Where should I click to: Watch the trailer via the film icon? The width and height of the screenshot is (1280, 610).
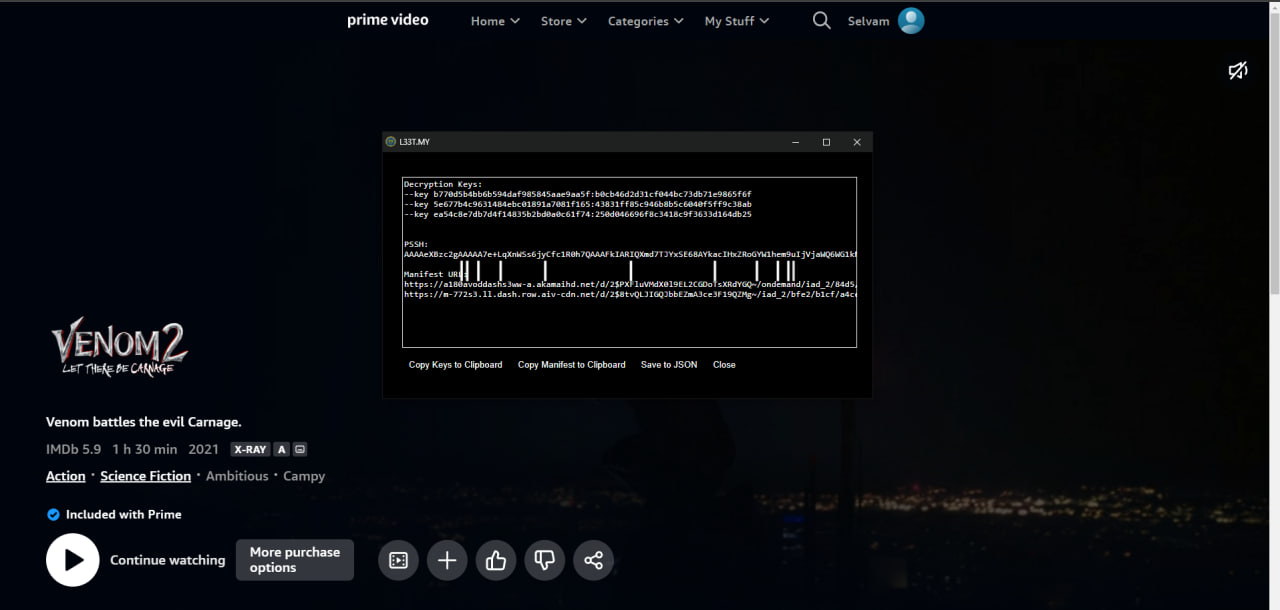click(398, 560)
